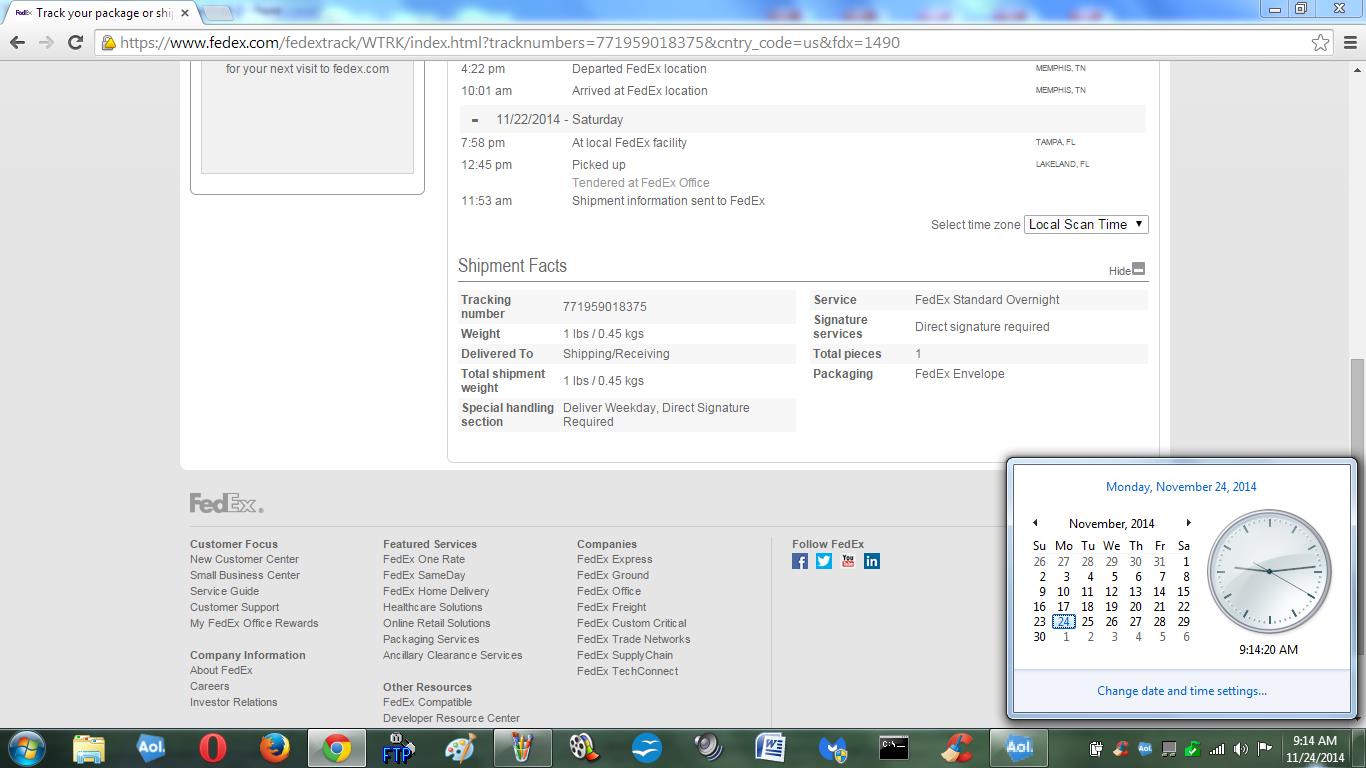Open the Service Guide link
Screen dimensions: 1366x768
tap(224, 591)
